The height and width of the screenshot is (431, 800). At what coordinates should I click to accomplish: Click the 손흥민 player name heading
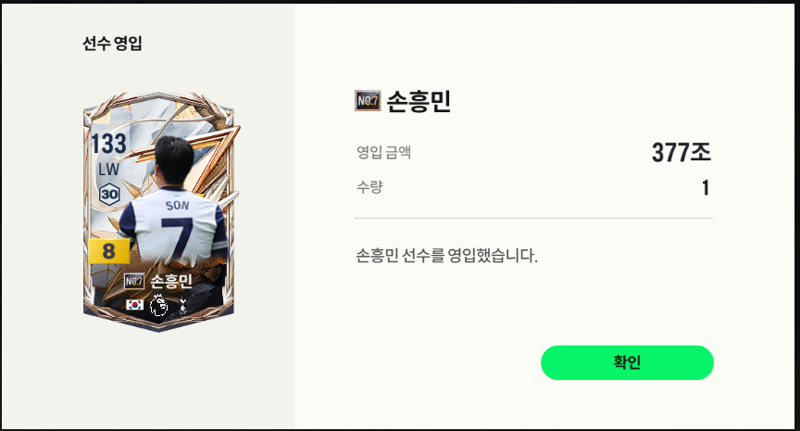[418, 101]
